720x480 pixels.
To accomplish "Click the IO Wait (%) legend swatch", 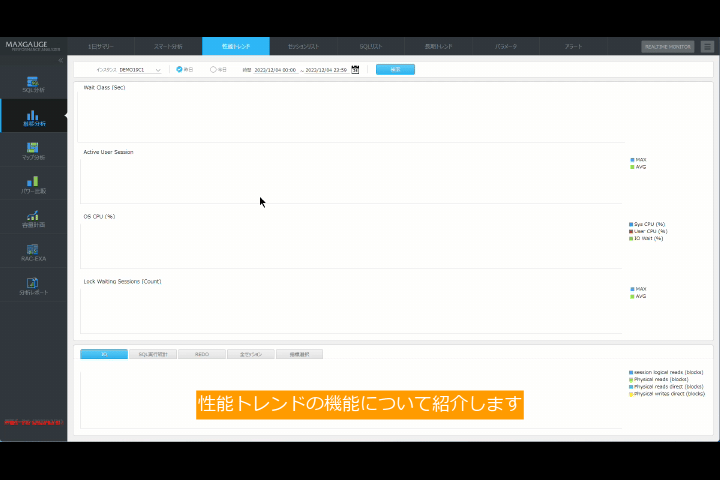I will pyautogui.click(x=631, y=238).
